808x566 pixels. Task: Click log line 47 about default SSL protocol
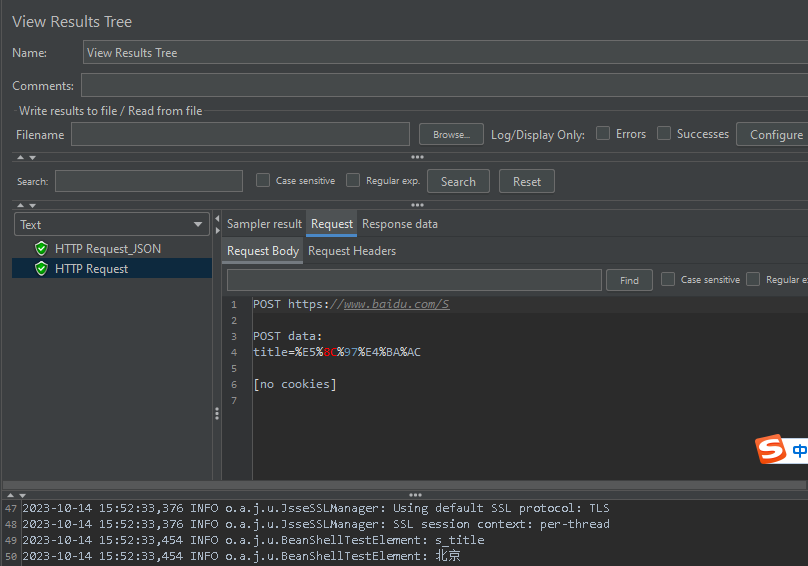(x=316, y=508)
